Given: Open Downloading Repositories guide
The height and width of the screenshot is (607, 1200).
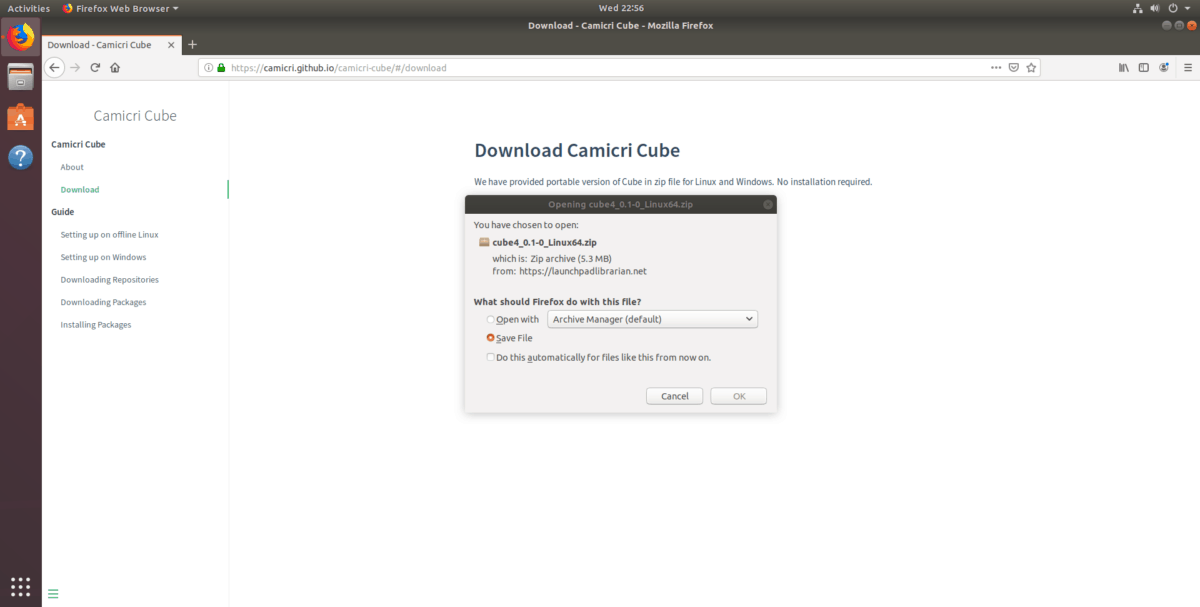Looking at the screenshot, I should (109, 280).
